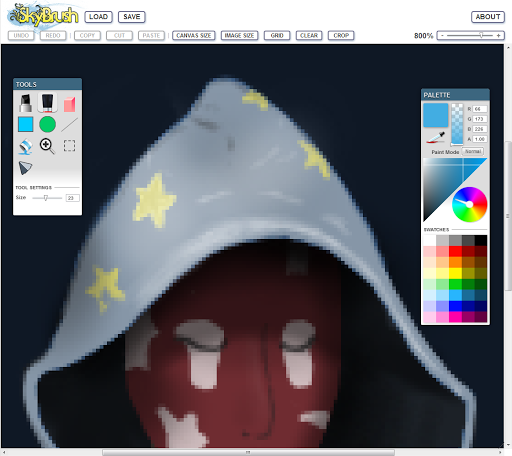
Task: Open the CANVAS SIZE dialog
Action: pos(194,35)
